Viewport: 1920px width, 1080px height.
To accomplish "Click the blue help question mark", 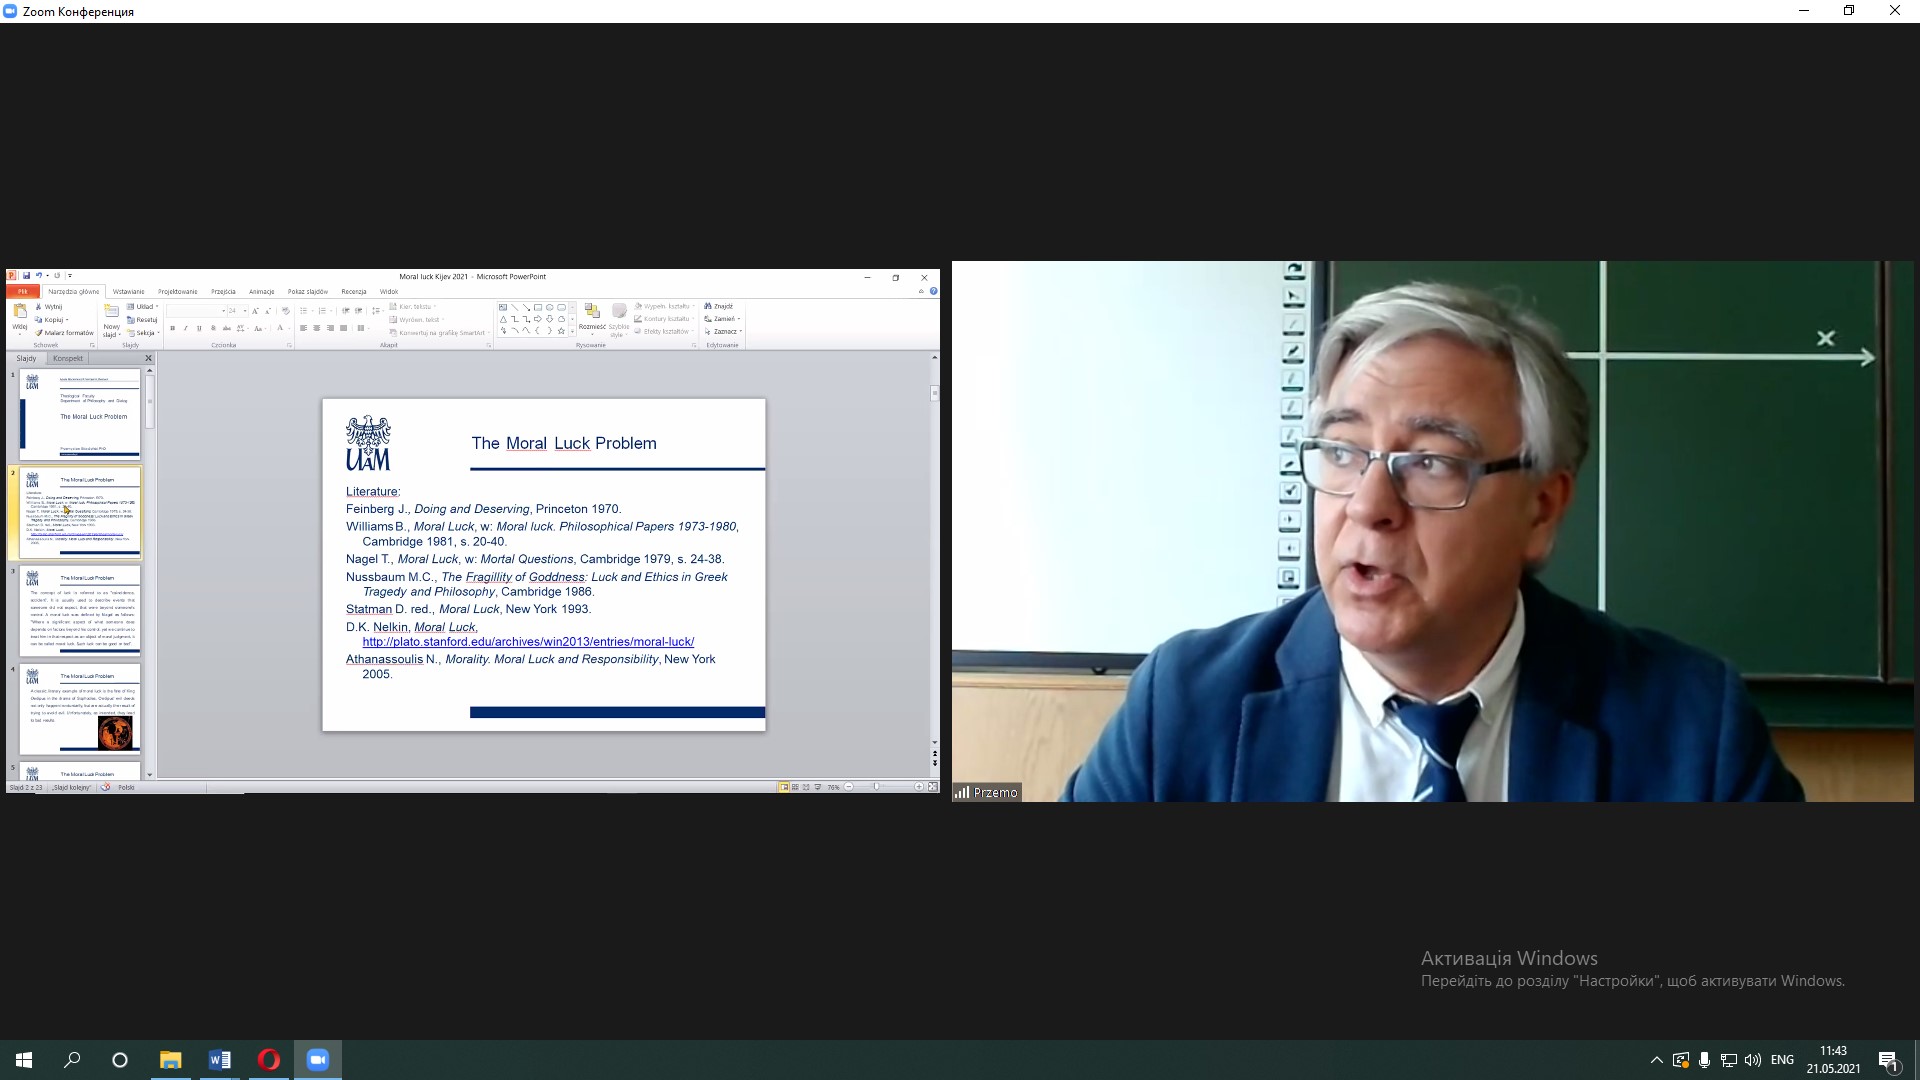I will coord(933,292).
